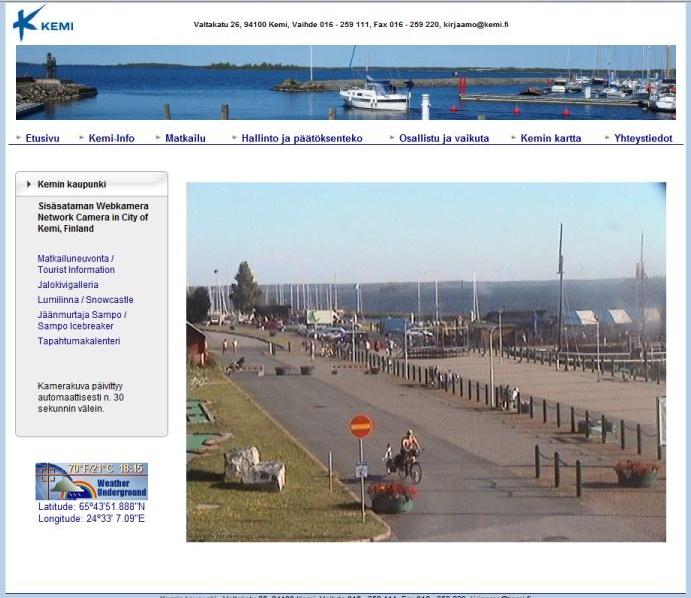Click the arrow beside Kemin kaupunki
Screen dimensions: 691x598
coord(29,184)
